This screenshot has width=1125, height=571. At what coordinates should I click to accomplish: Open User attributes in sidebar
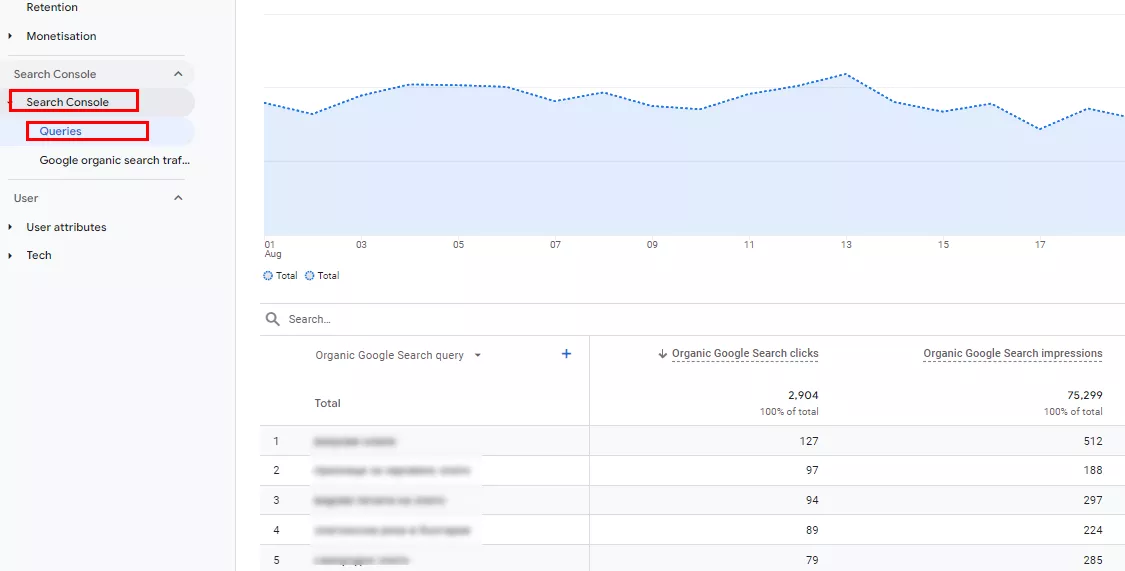66,227
